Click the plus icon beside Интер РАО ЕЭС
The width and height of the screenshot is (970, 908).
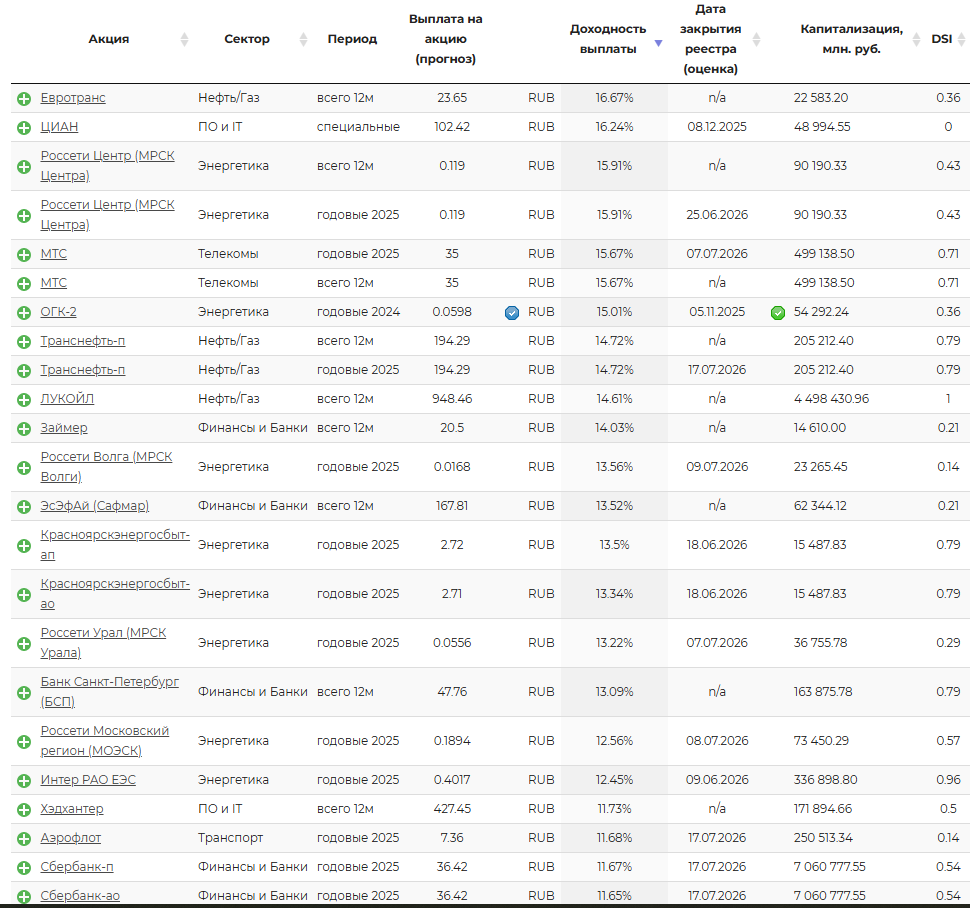(x=24, y=781)
